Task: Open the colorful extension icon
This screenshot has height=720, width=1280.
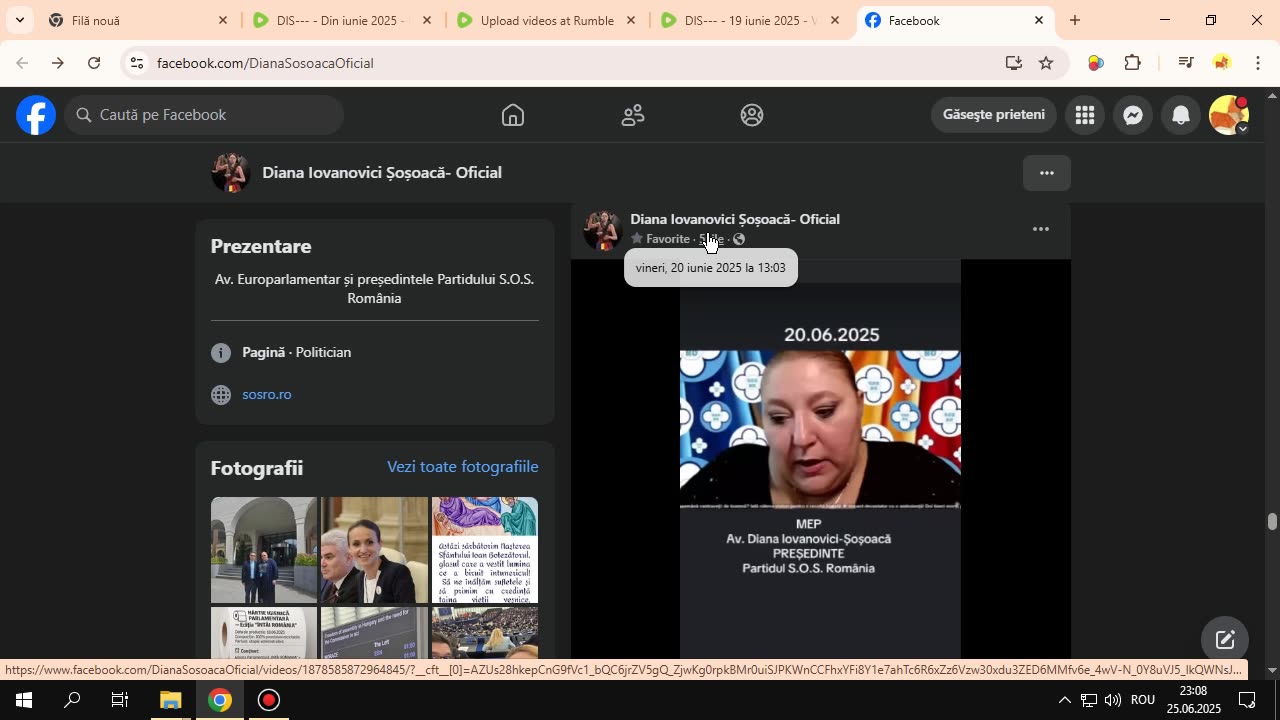Action: (1095, 63)
